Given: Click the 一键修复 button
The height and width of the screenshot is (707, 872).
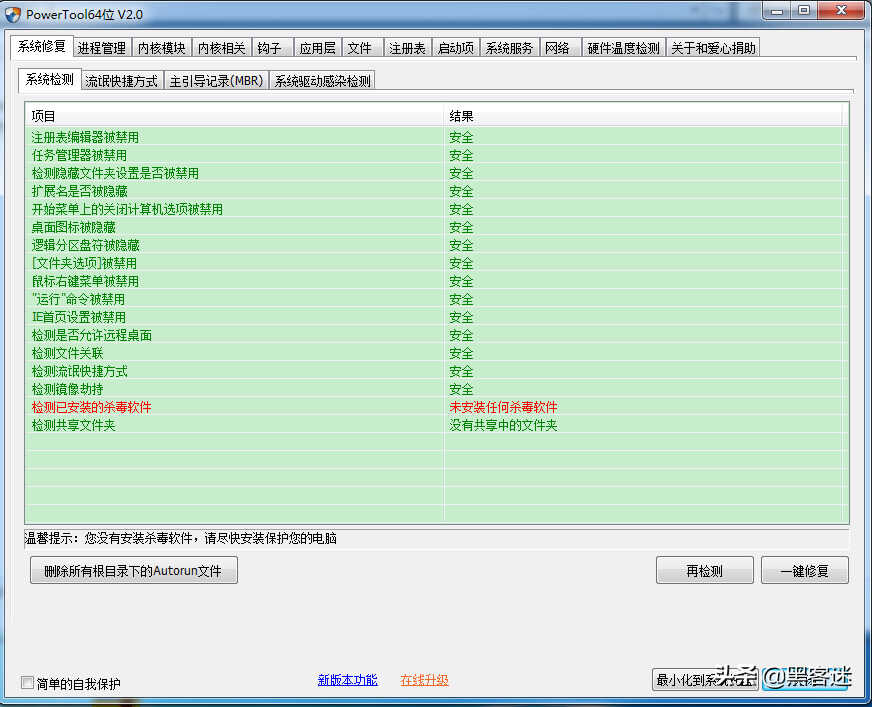Looking at the screenshot, I should tap(805, 570).
